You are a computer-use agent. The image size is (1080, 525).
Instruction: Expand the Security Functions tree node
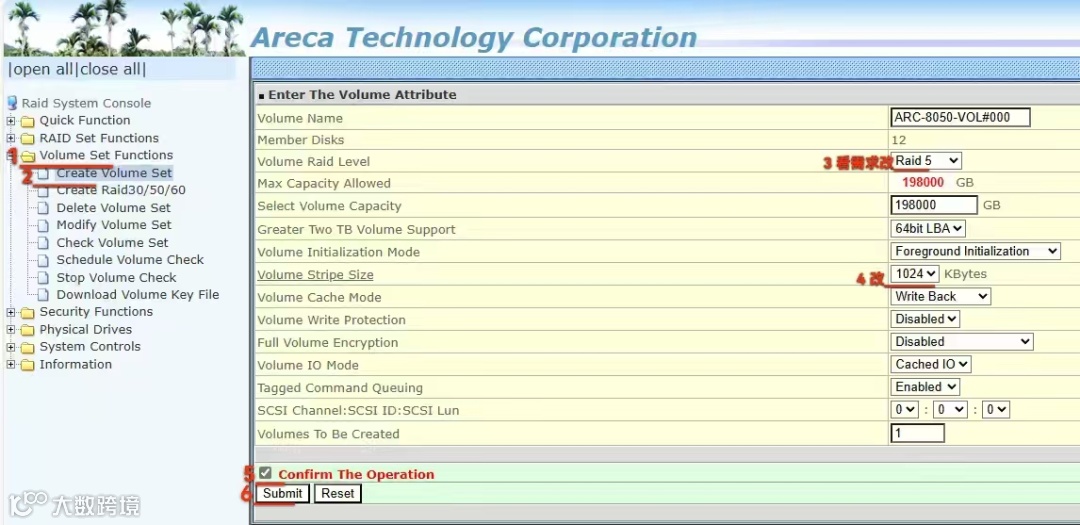coord(11,313)
